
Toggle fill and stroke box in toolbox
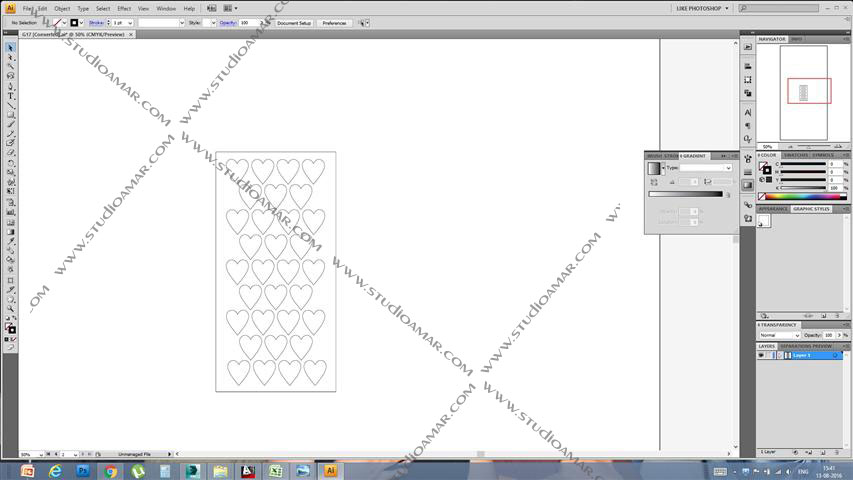10,328
